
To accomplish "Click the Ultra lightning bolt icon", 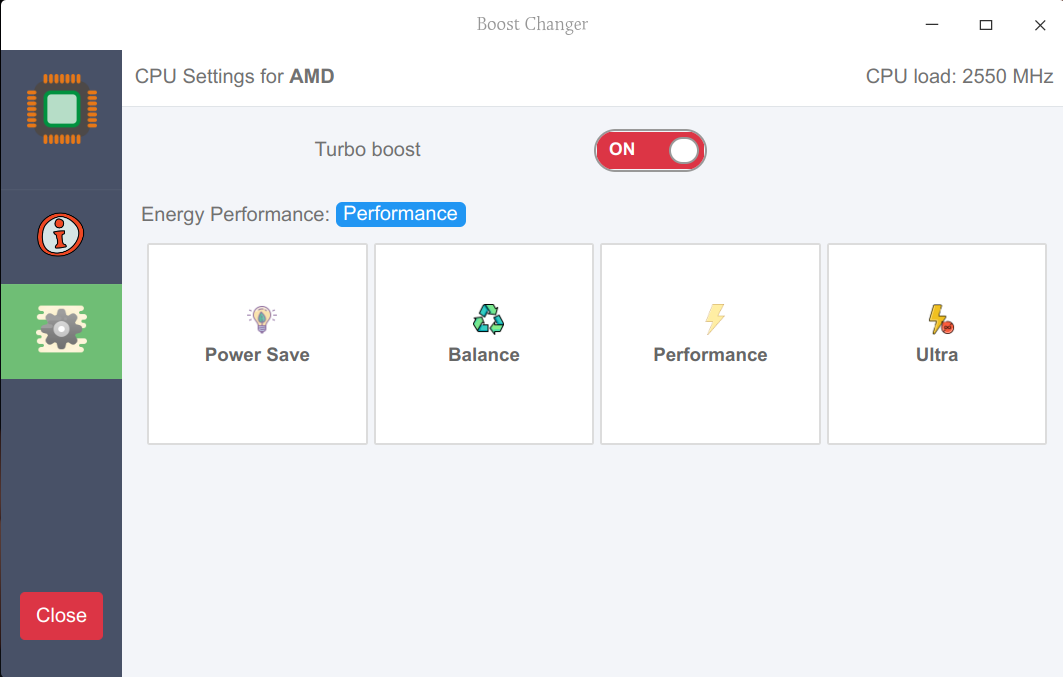I will [940, 320].
